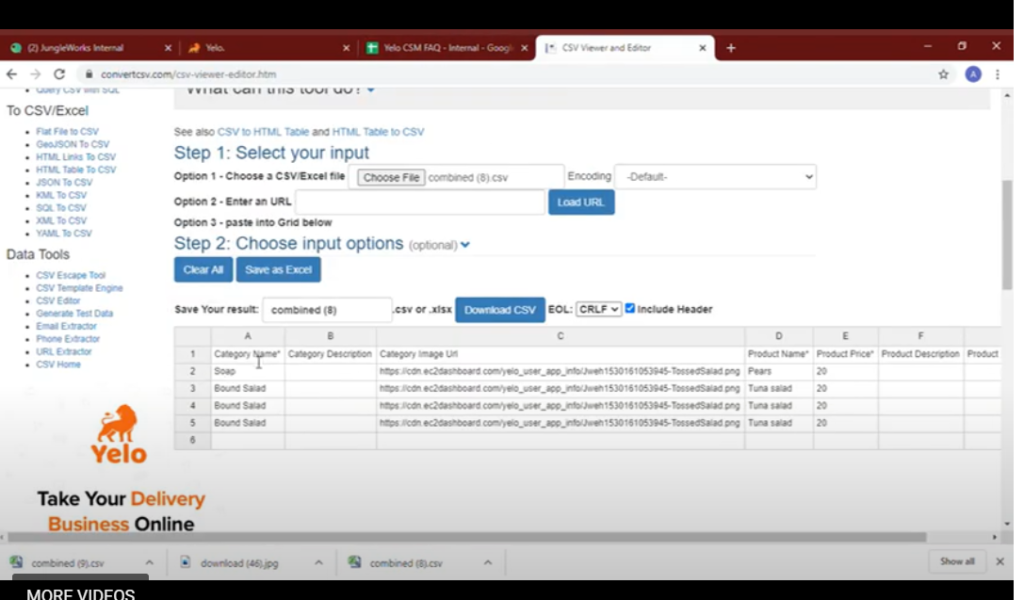The width and height of the screenshot is (1024, 600).
Task: Open a new browser tab with plus icon
Action: point(731,47)
